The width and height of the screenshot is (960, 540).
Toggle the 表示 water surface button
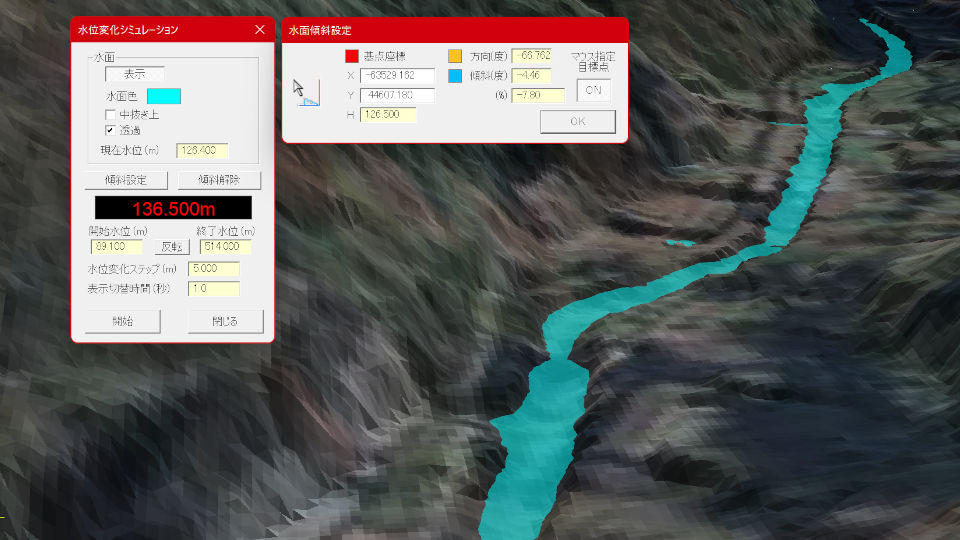click(x=135, y=74)
